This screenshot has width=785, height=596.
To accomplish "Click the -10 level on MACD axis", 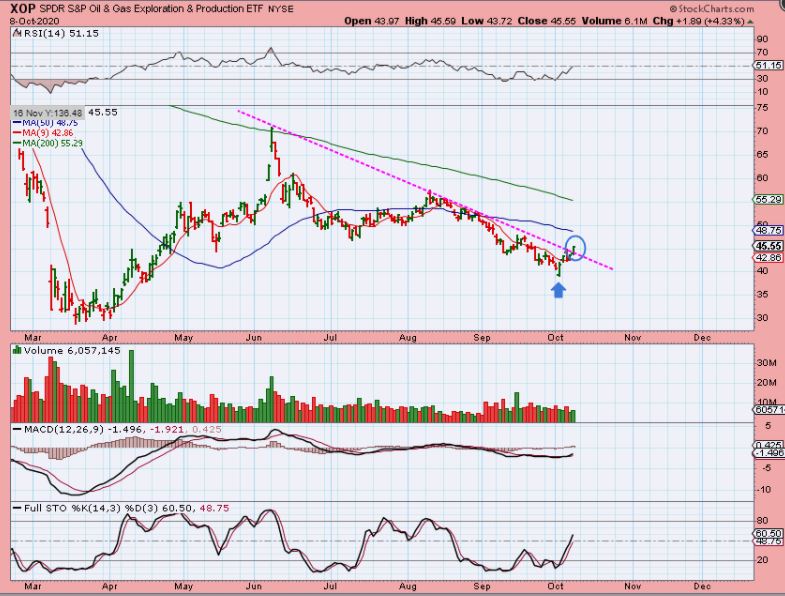I will [x=764, y=489].
